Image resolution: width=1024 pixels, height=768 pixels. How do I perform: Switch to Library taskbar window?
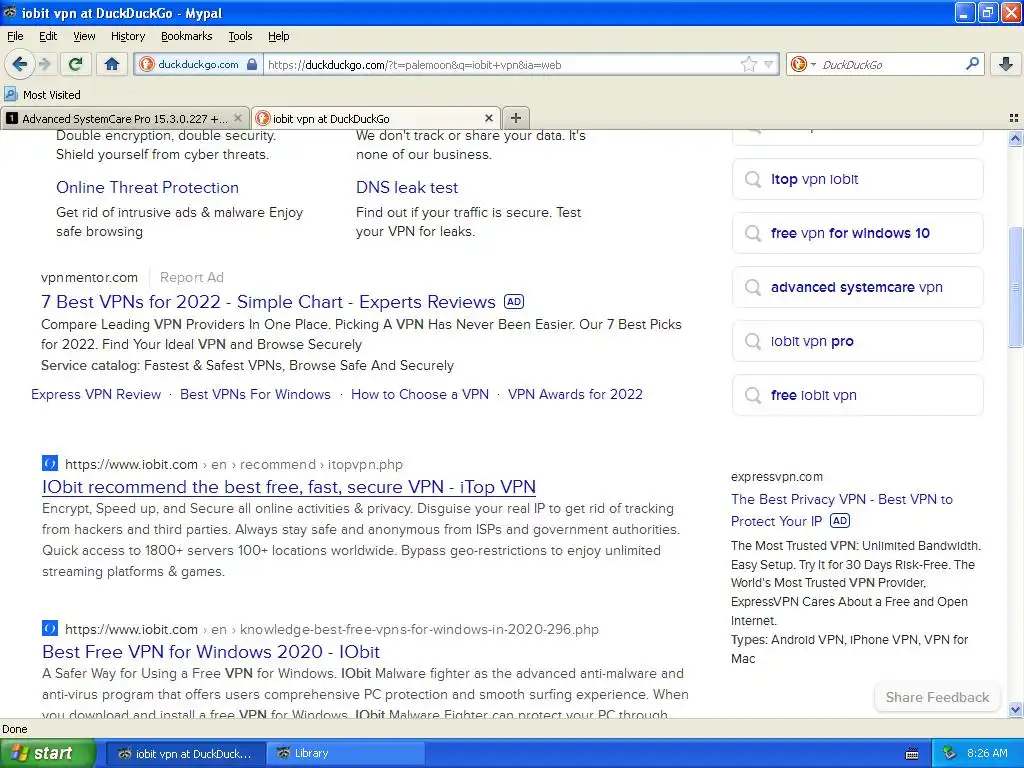pos(346,754)
